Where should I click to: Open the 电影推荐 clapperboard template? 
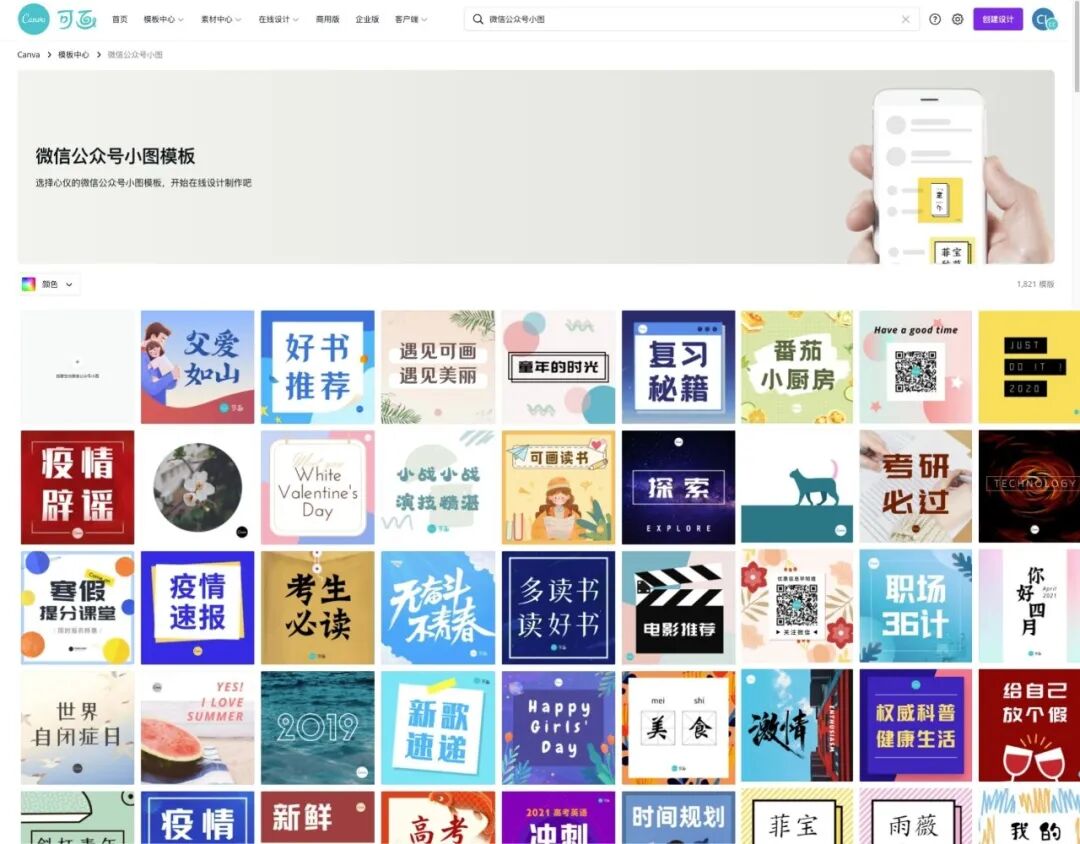click(x=678, y=608)
